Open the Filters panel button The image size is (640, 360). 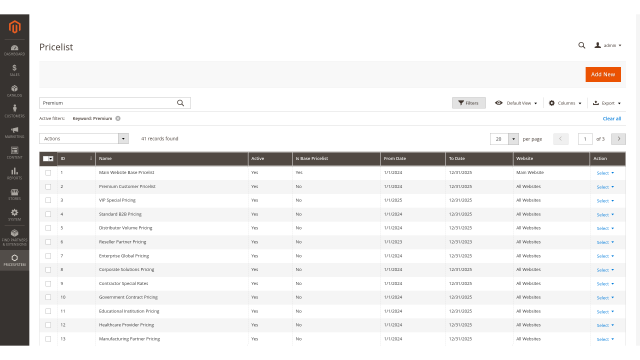point(469,103)
